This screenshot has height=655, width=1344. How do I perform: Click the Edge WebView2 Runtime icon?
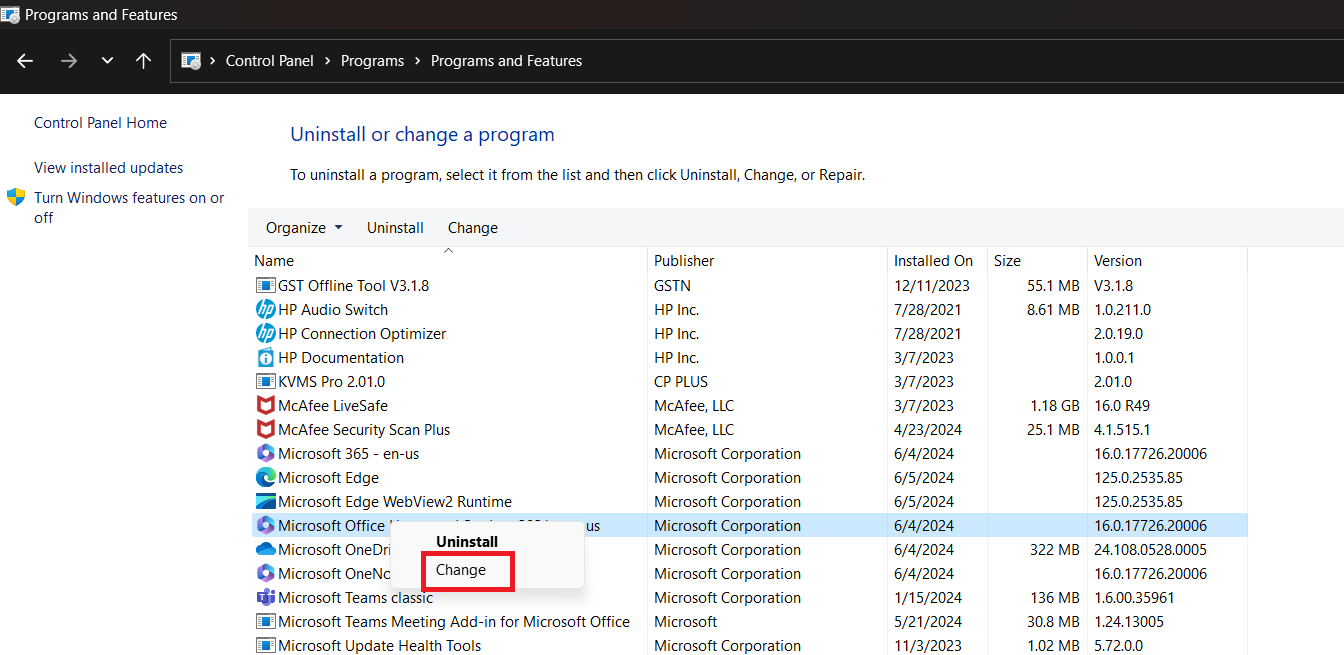pyautogui.click(x=265, y=502)
